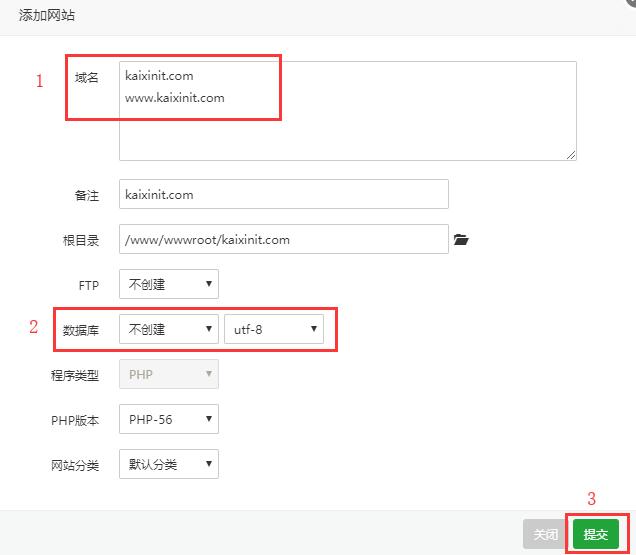Place cursor on the www.kaixinit.com line

click(x=175, y=98)
